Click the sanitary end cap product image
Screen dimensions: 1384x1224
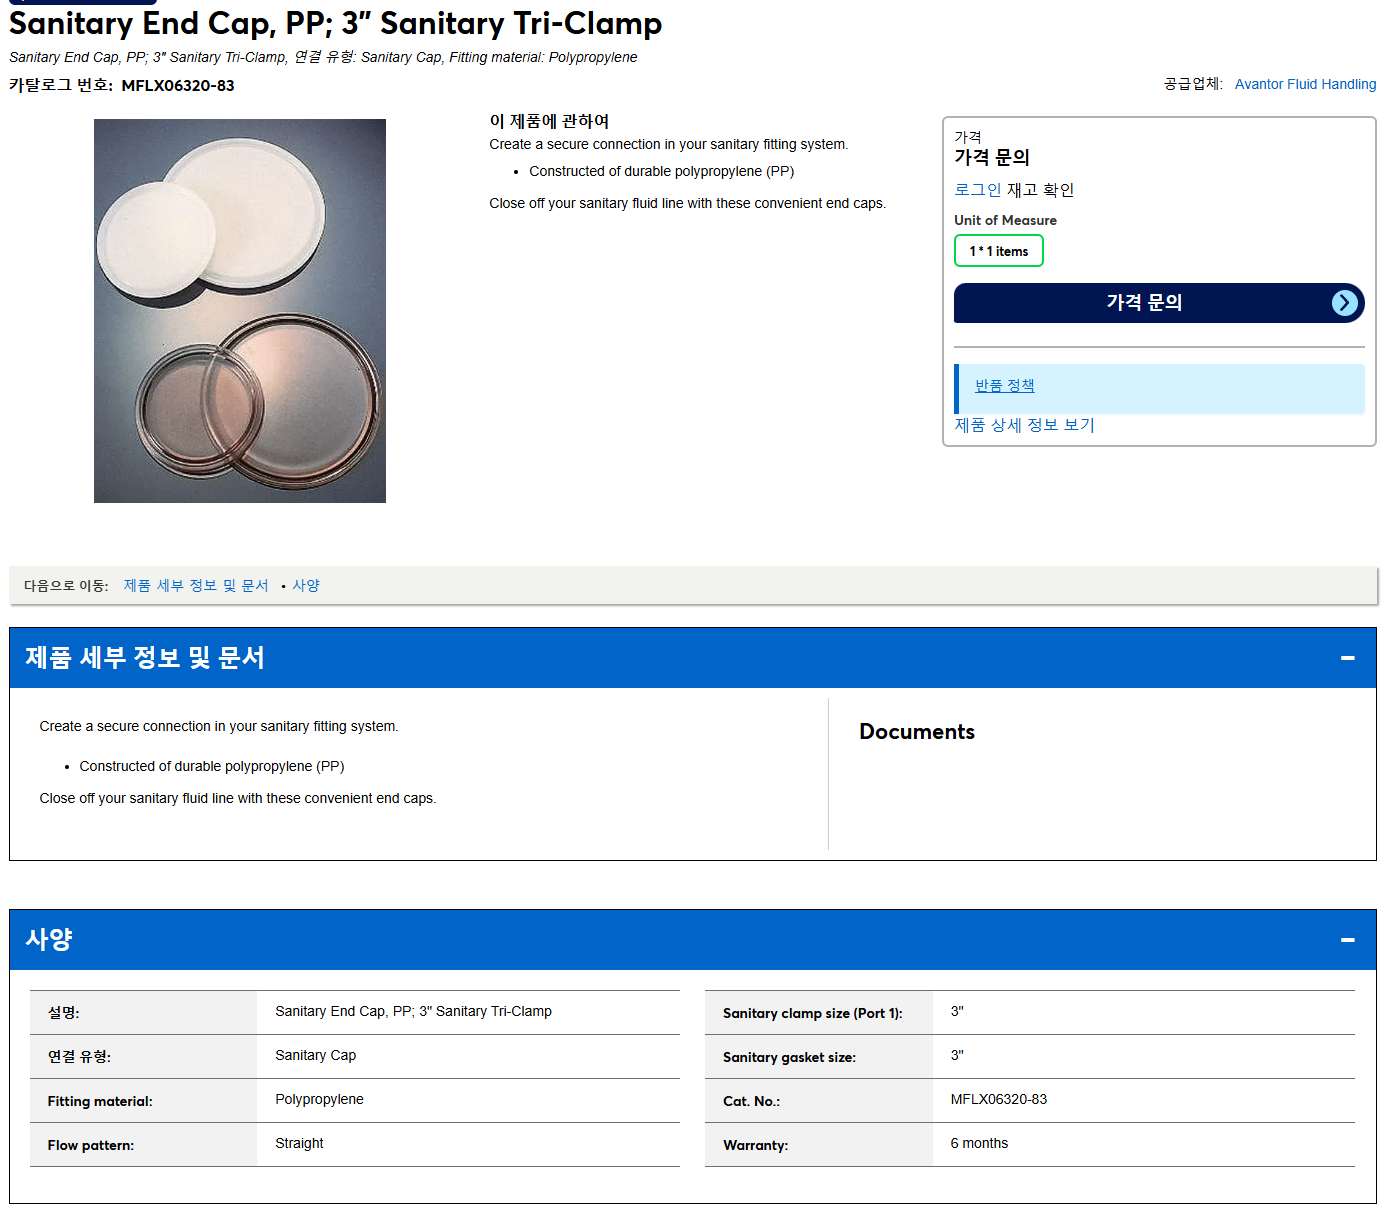point(240,311)
